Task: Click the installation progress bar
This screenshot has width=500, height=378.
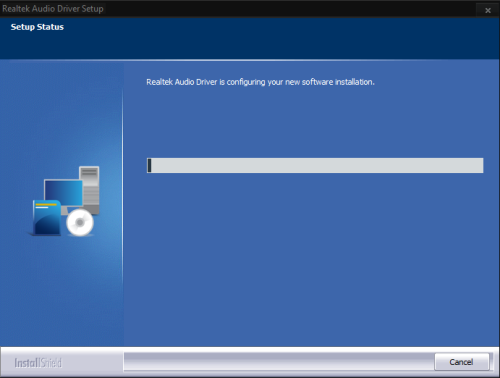Action: pyautogui.click(x=315, y=165)
